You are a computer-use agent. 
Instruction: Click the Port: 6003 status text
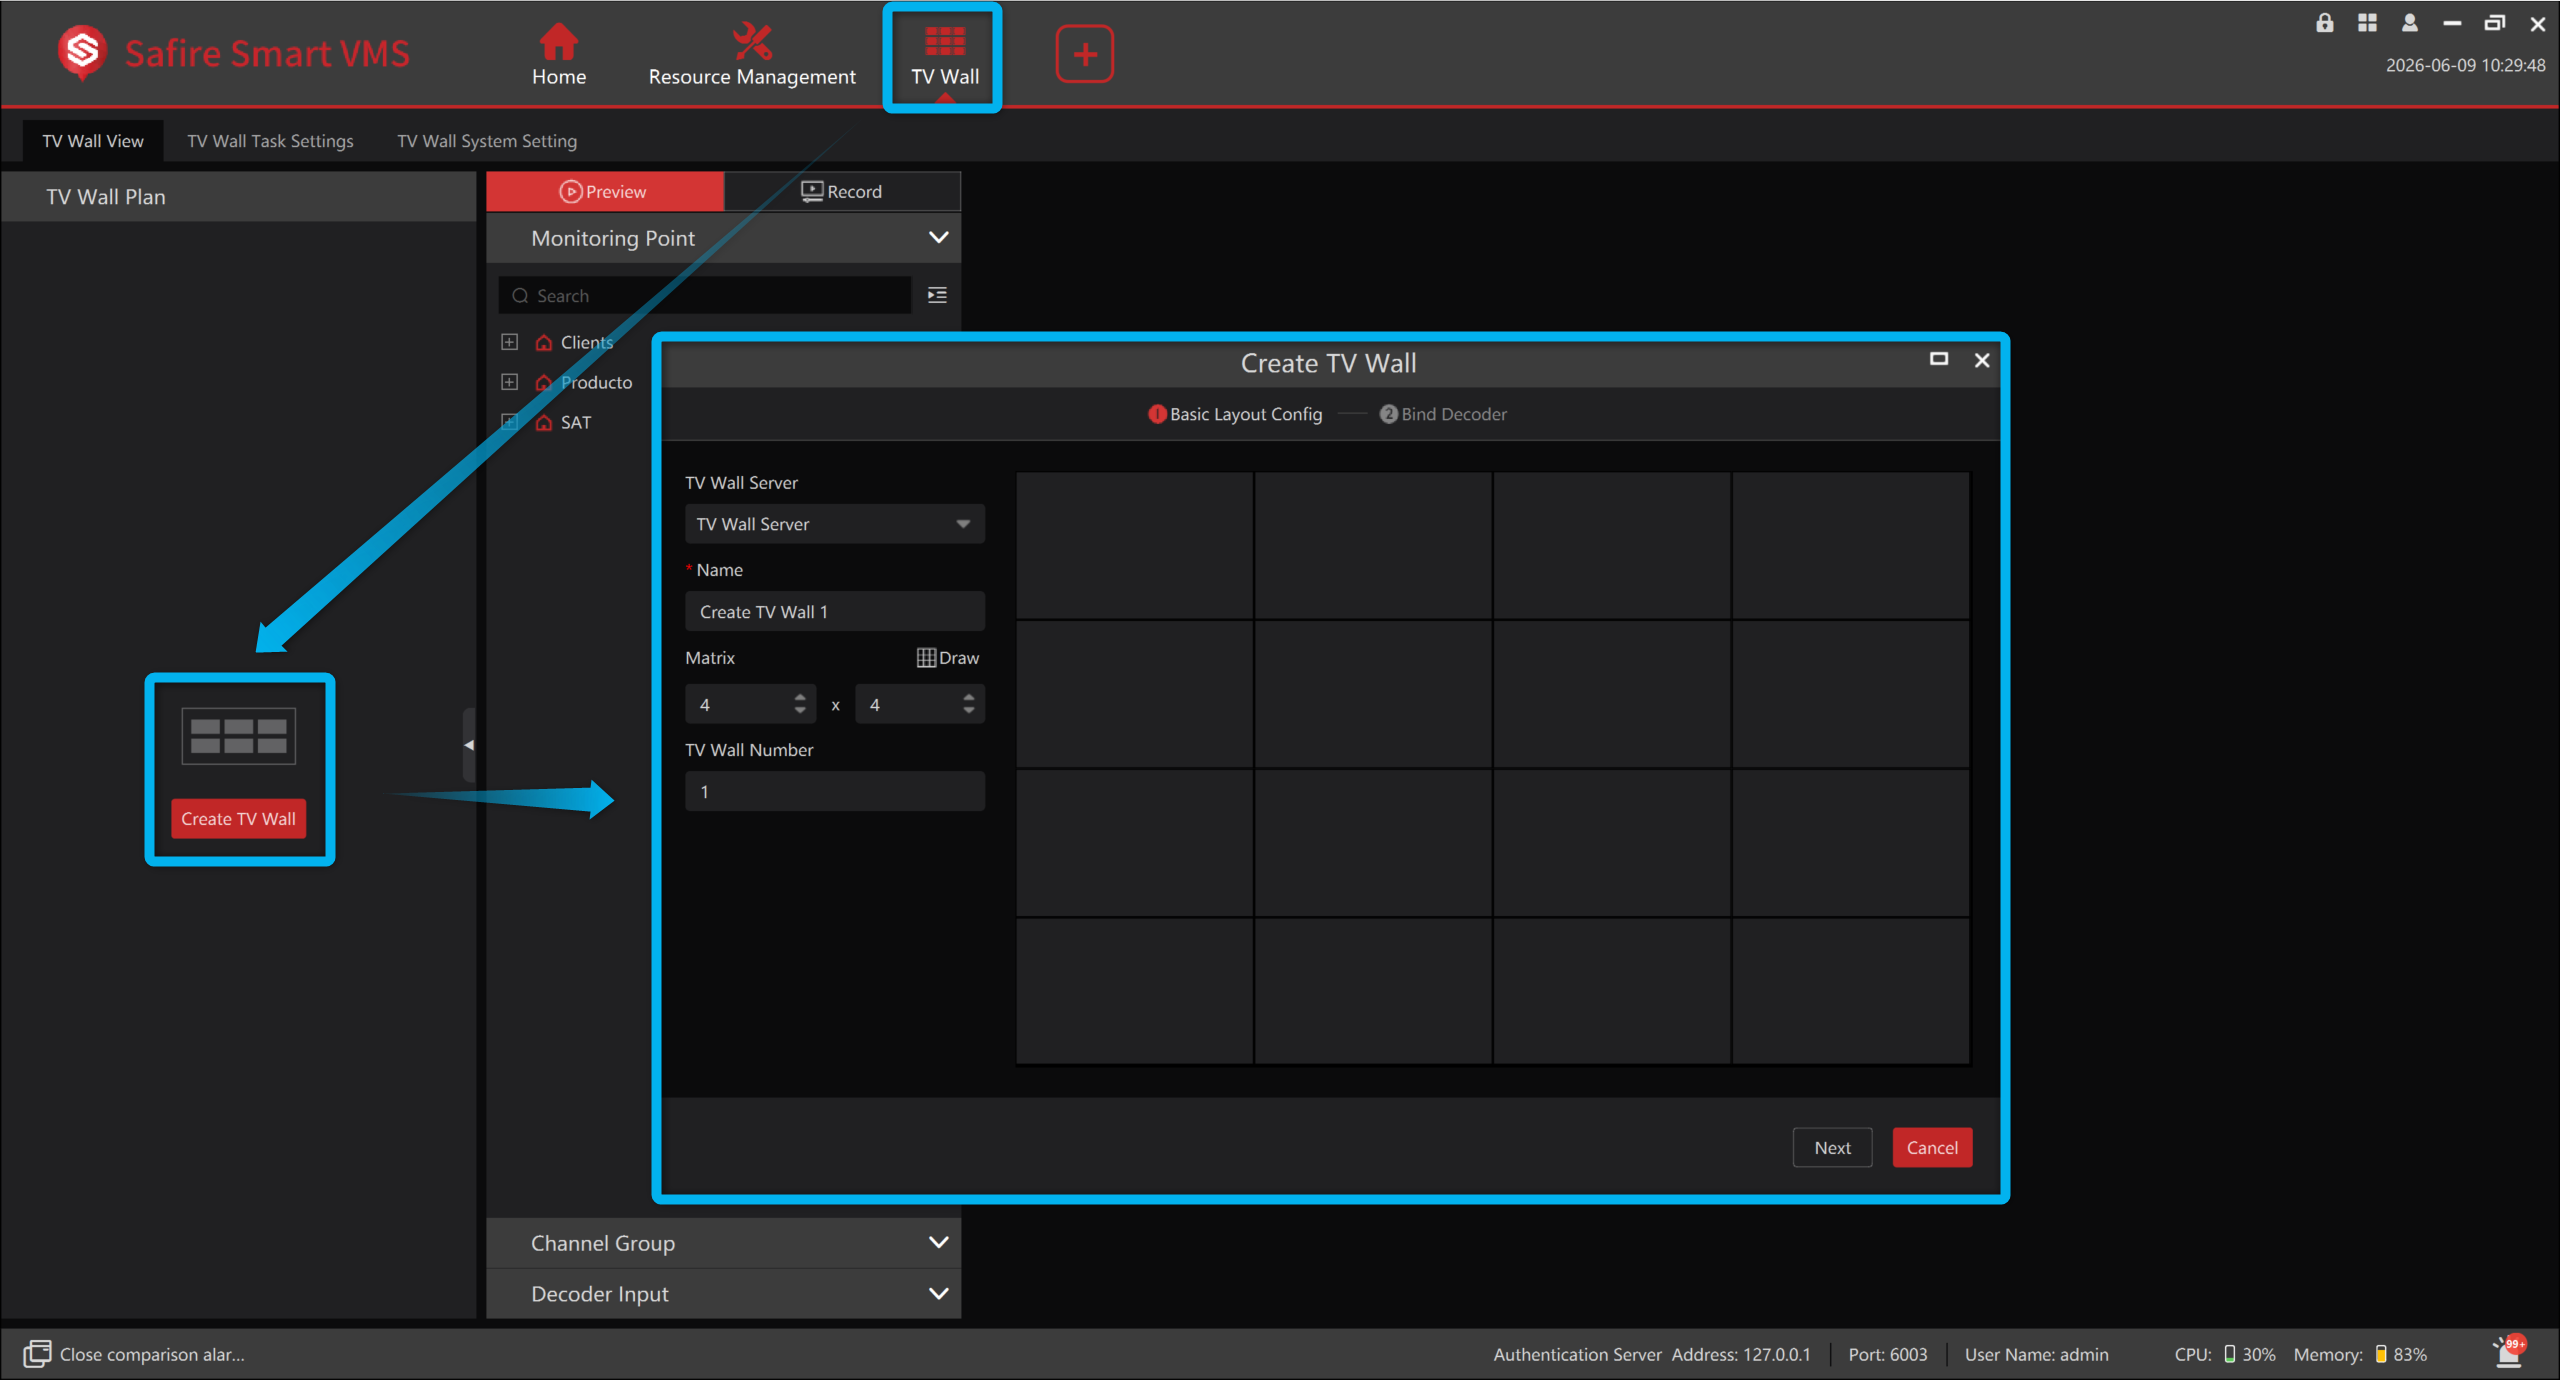pos(1887,1354)
